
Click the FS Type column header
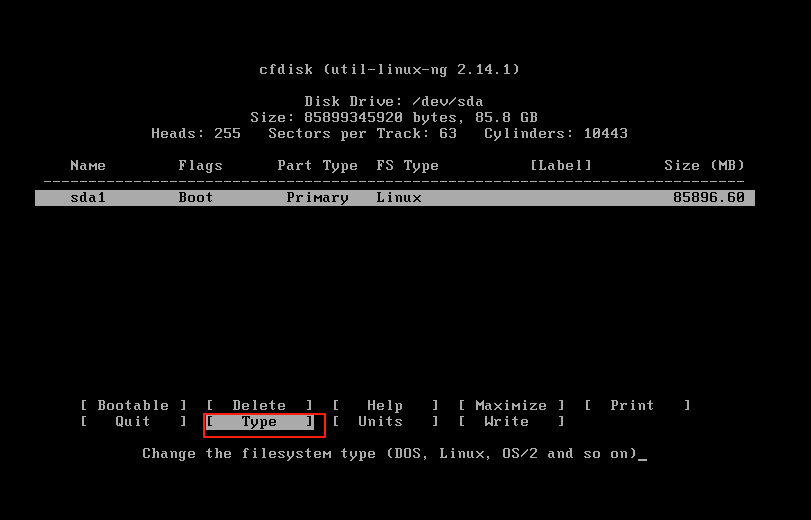[x=408, y=166]
